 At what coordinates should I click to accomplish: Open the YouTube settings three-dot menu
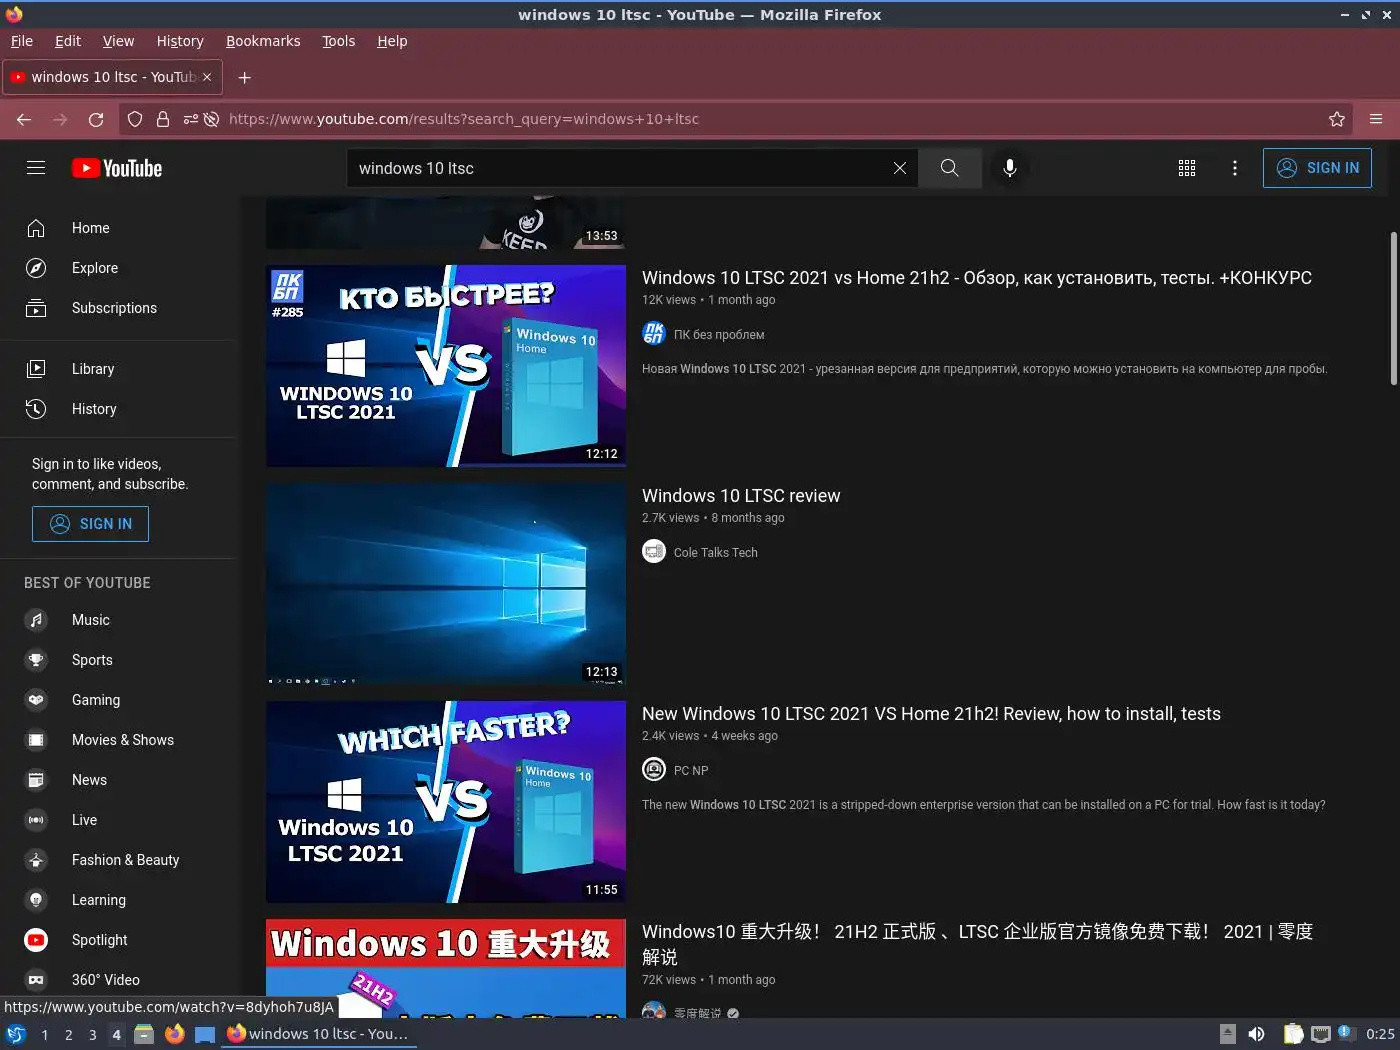tap(1235, 168)
